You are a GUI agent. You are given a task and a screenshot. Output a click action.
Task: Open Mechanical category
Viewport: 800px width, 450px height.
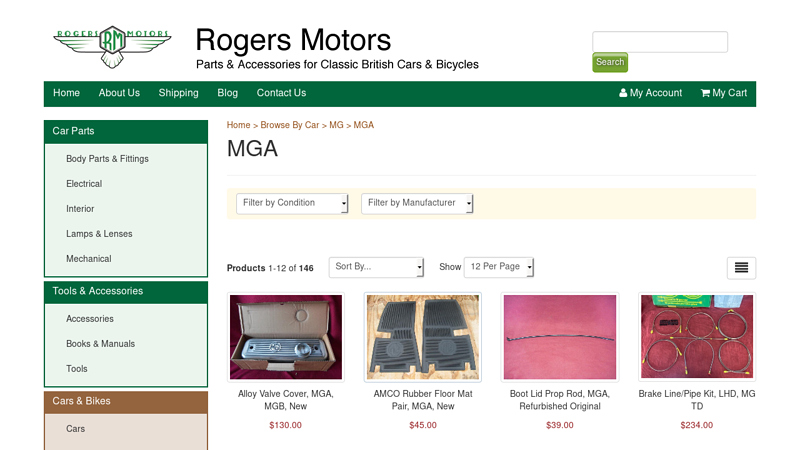(x=88, y=259)
